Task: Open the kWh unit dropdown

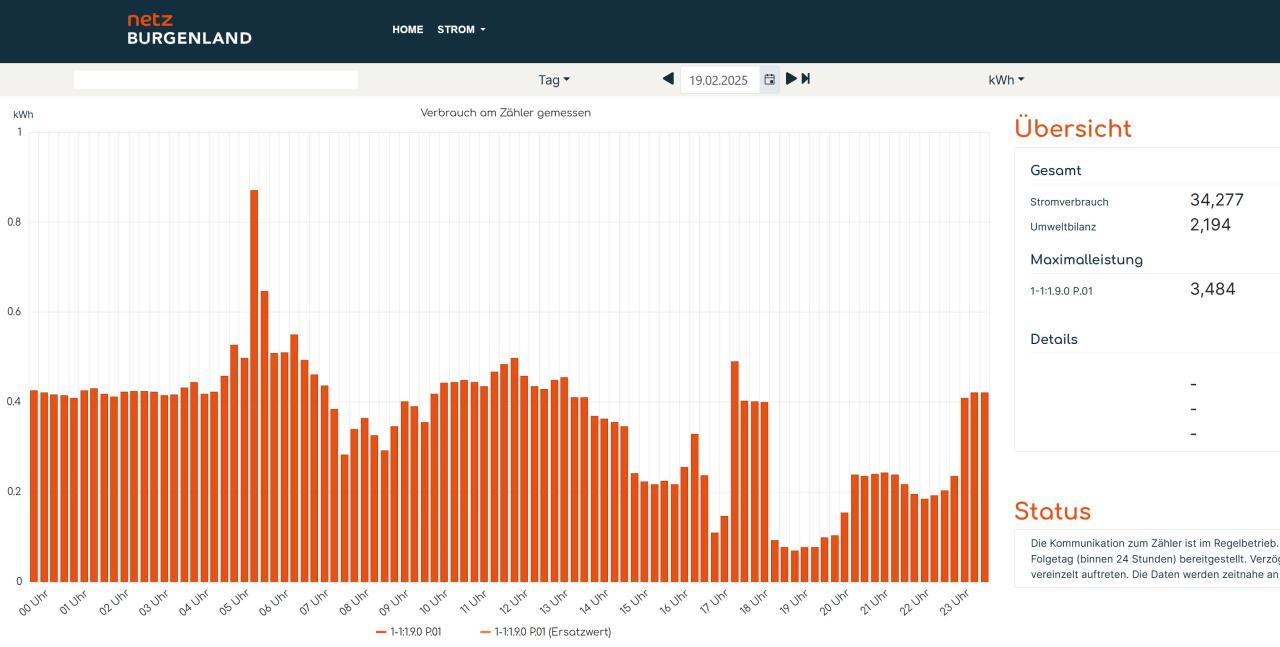Action: [1006, 80]
